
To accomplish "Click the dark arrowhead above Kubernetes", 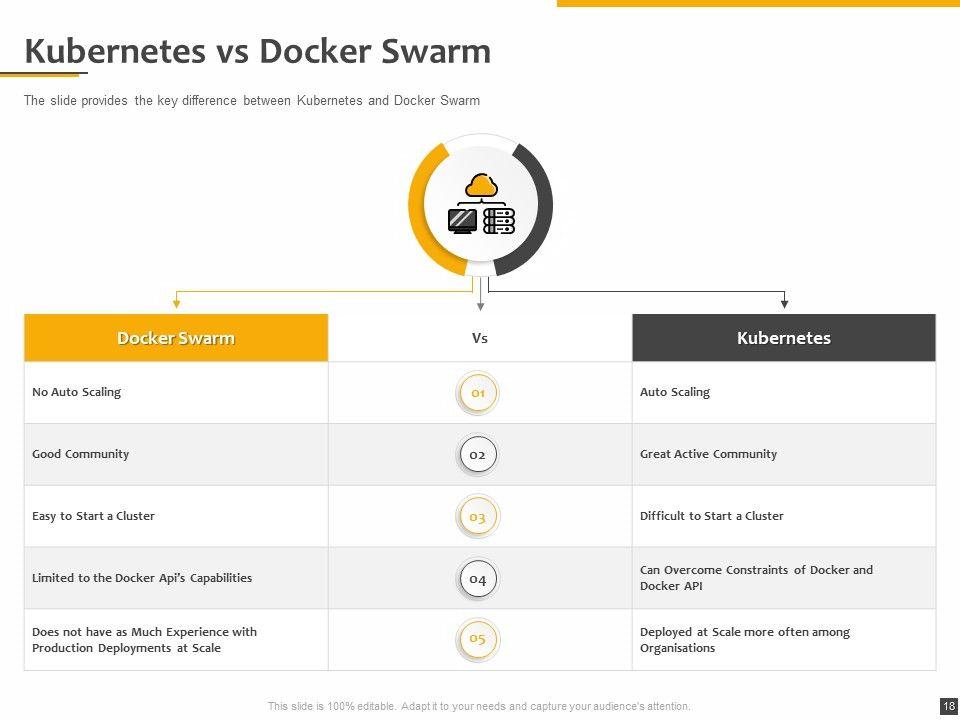I will coord(784,301).
